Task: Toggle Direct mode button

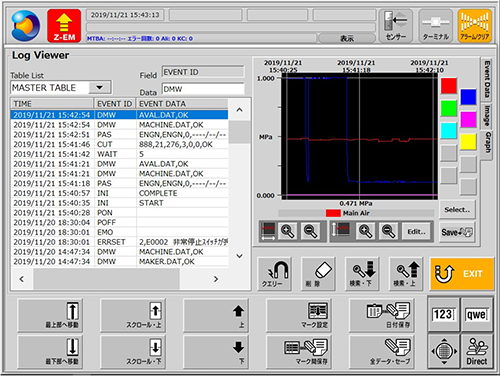Action: 477,351
